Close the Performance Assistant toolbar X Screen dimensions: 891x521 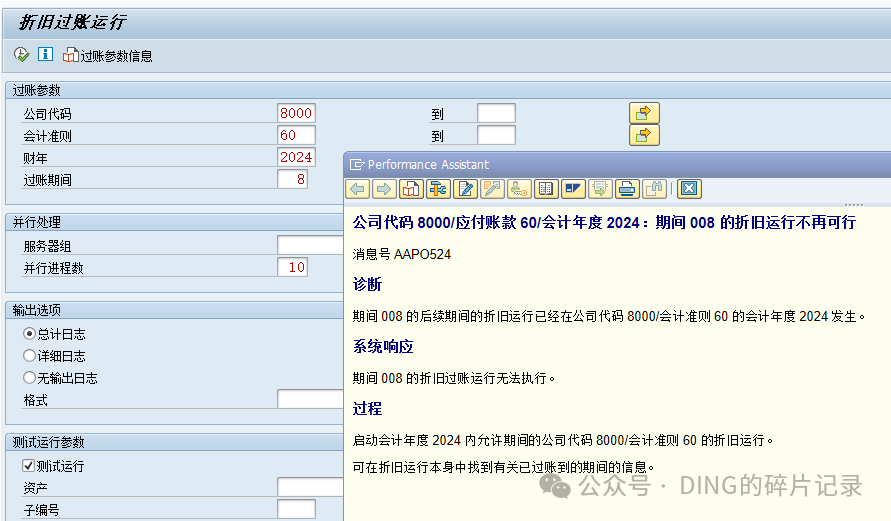(689, 189)
